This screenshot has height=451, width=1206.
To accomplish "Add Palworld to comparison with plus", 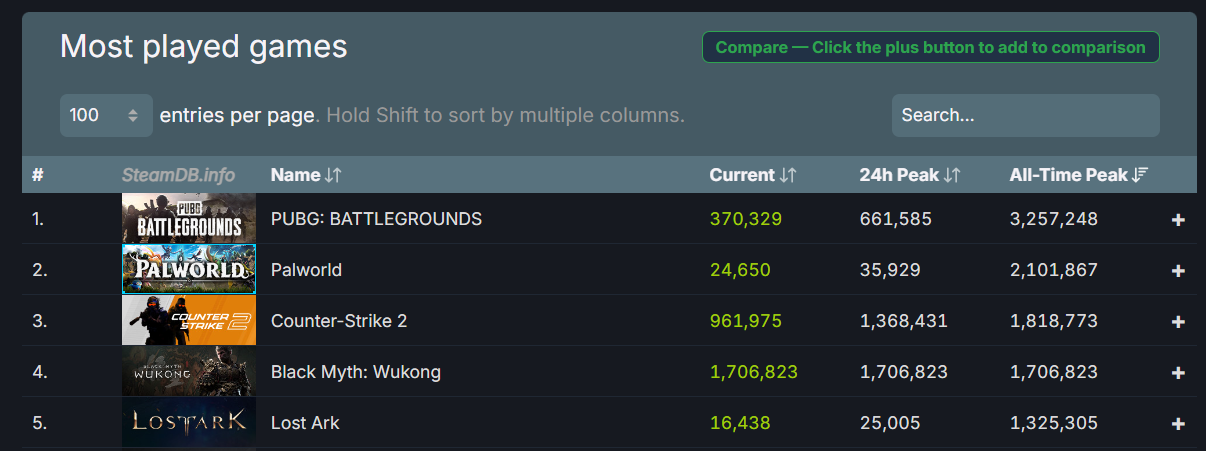I will (x=1178, y=270).
